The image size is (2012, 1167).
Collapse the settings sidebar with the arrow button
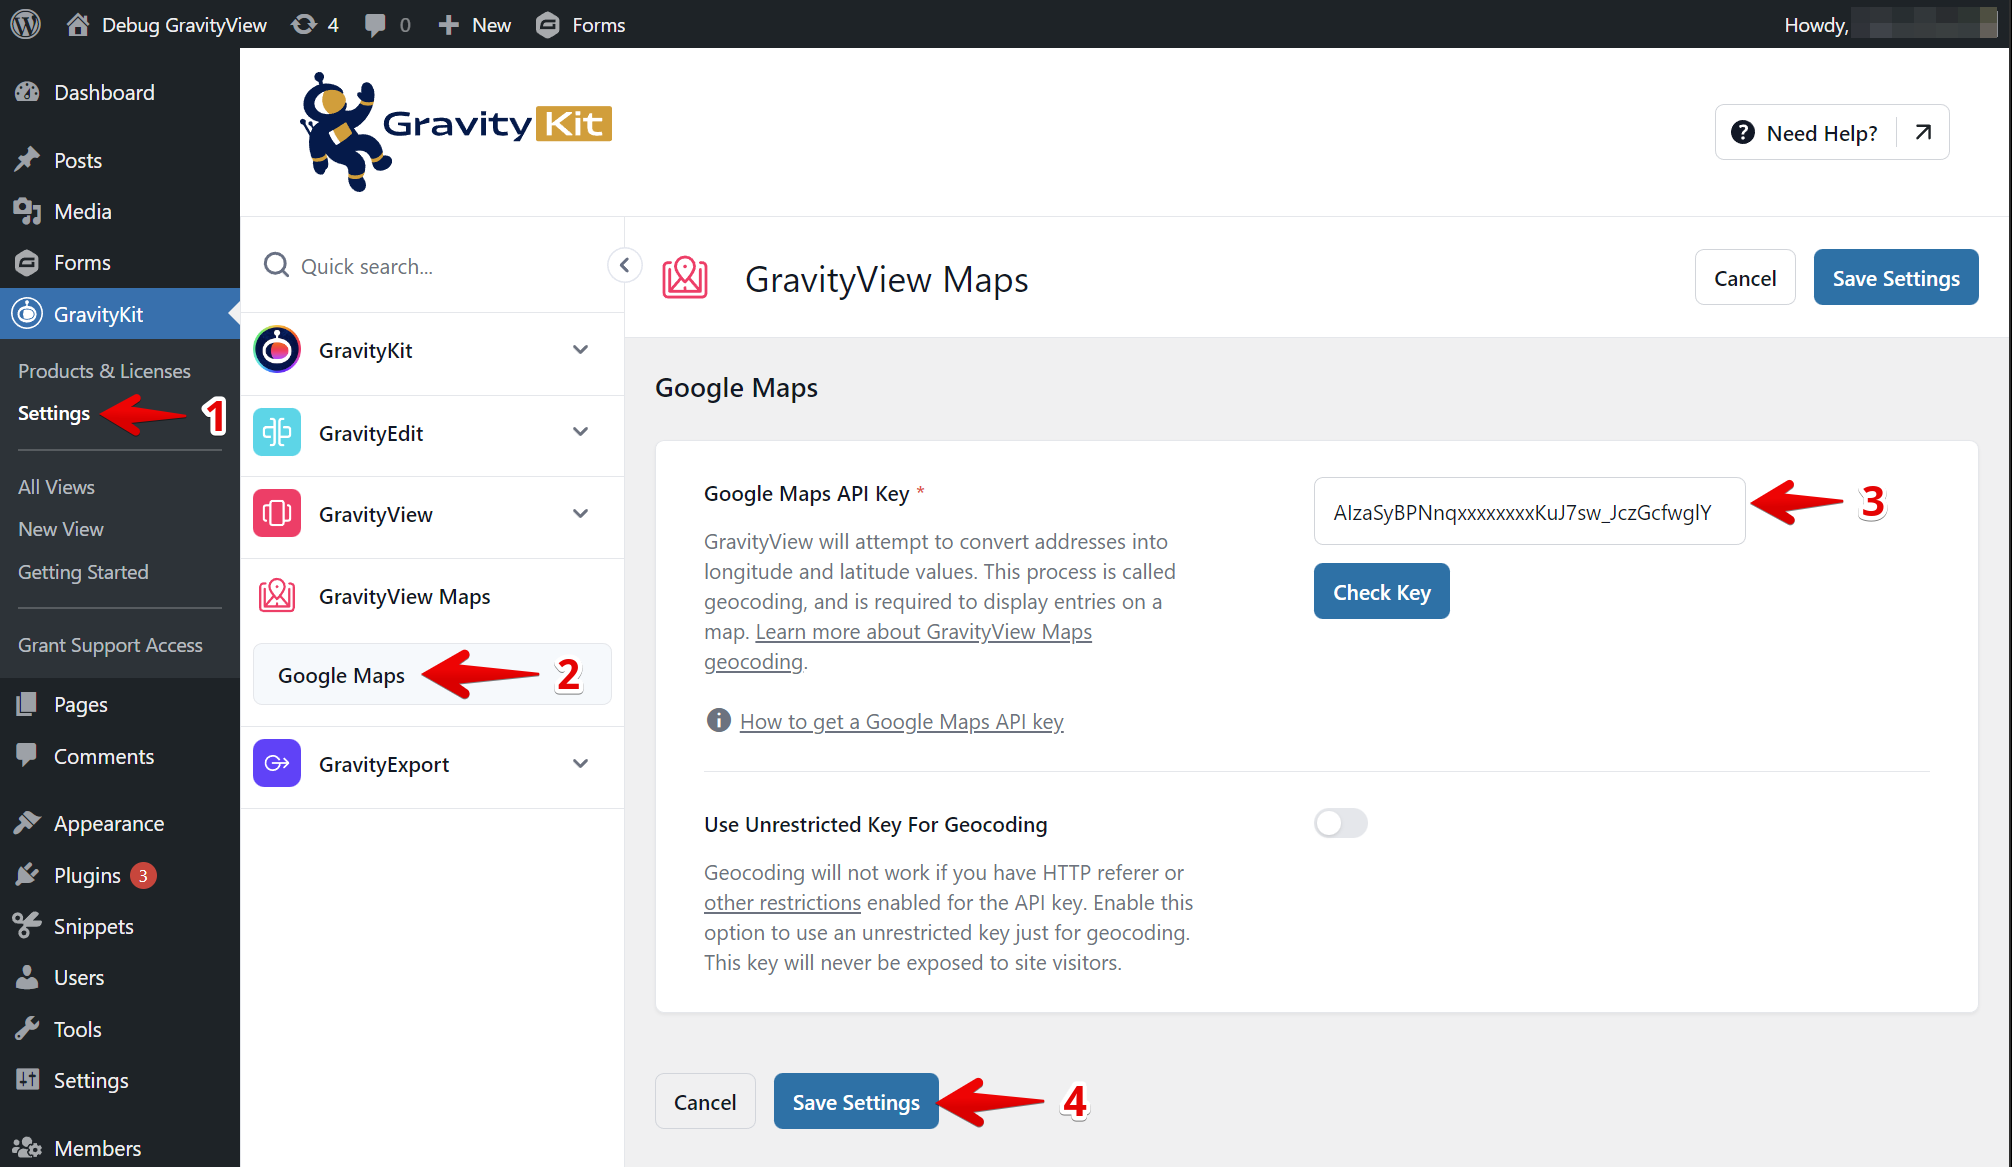pyautogui.click(x=624, y=265)
